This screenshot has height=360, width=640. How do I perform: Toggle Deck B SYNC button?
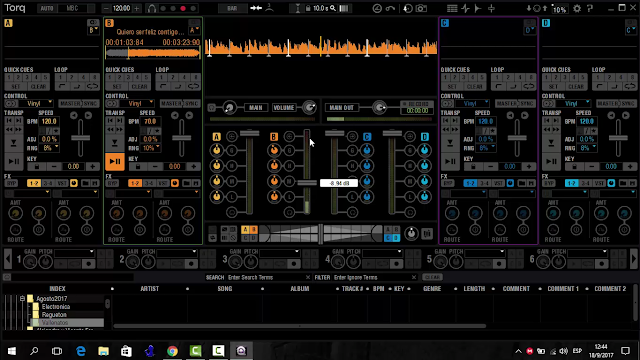click(x=191, y=104)
